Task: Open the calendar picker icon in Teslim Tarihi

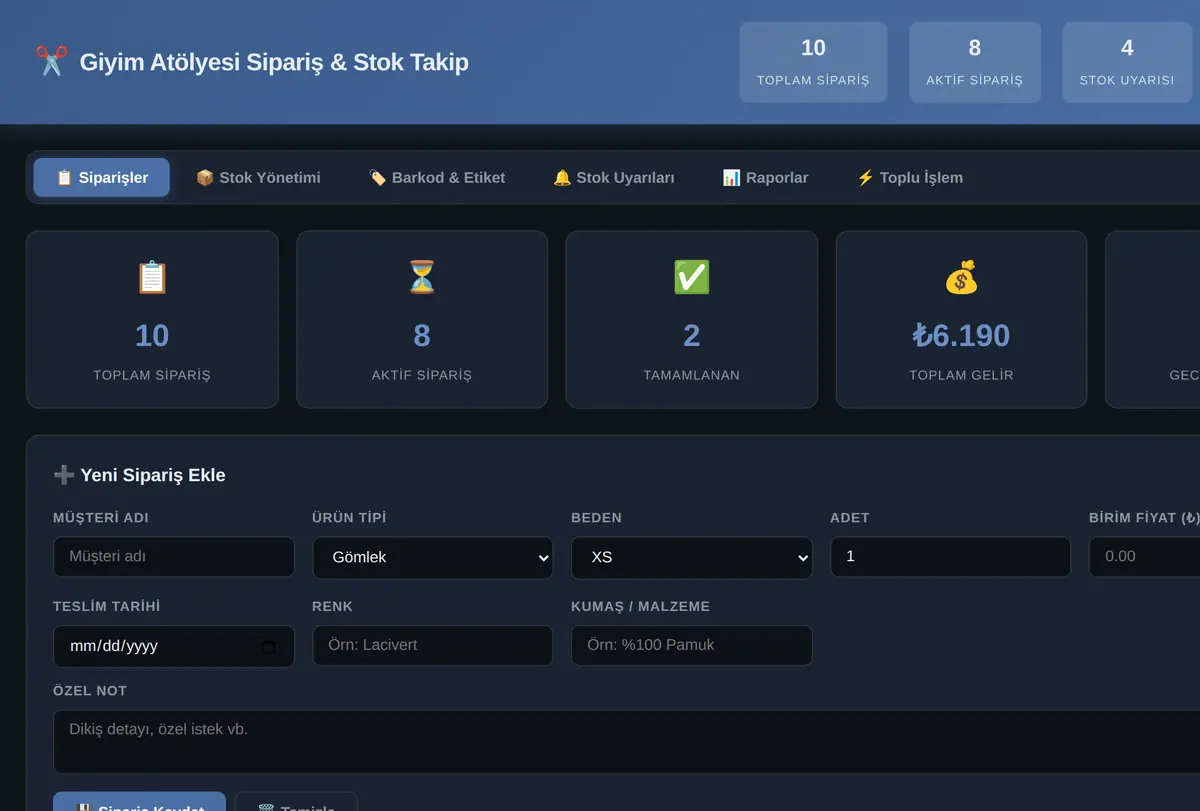Action: (268, 646)
